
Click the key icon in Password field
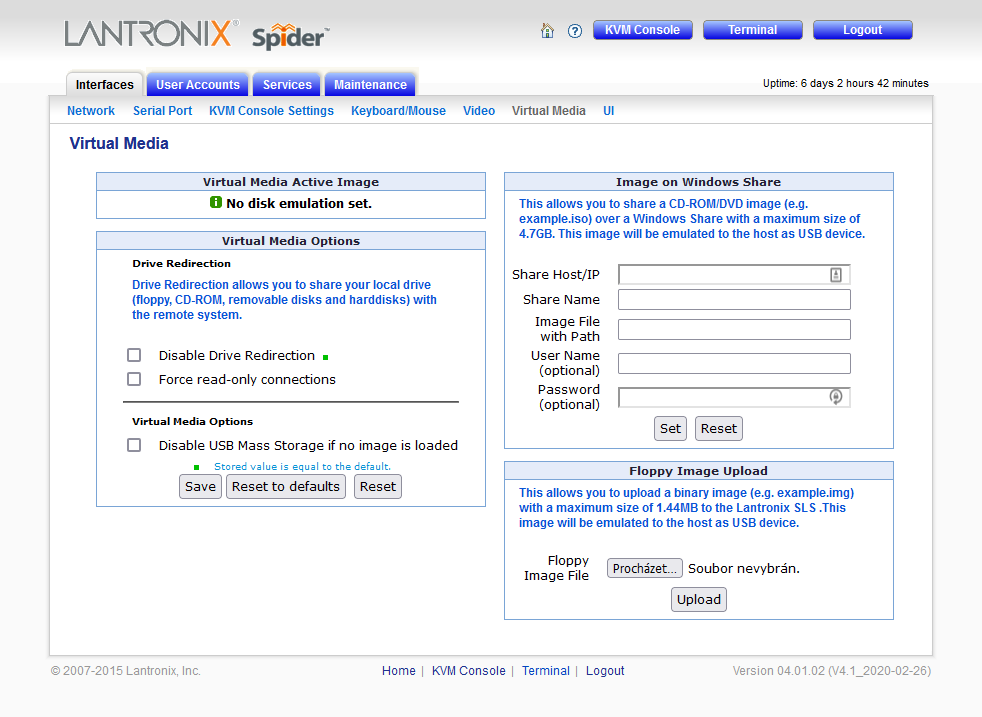coord(836,397)
